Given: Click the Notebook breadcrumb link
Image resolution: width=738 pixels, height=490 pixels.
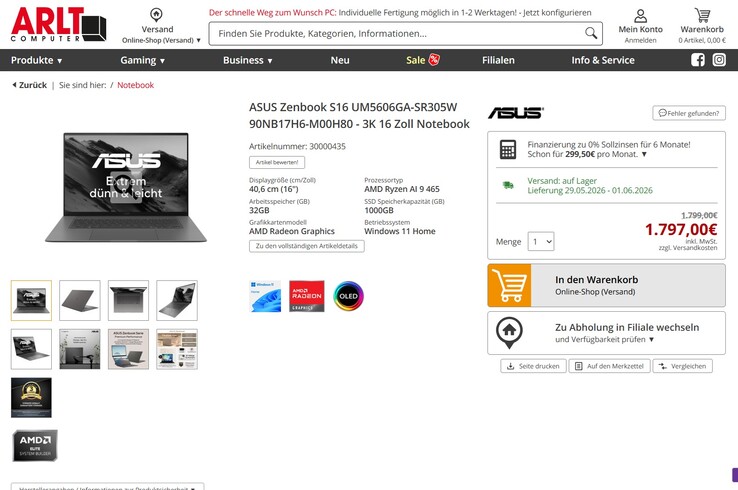Looking at the screenshot, I should tap(136, 85).
